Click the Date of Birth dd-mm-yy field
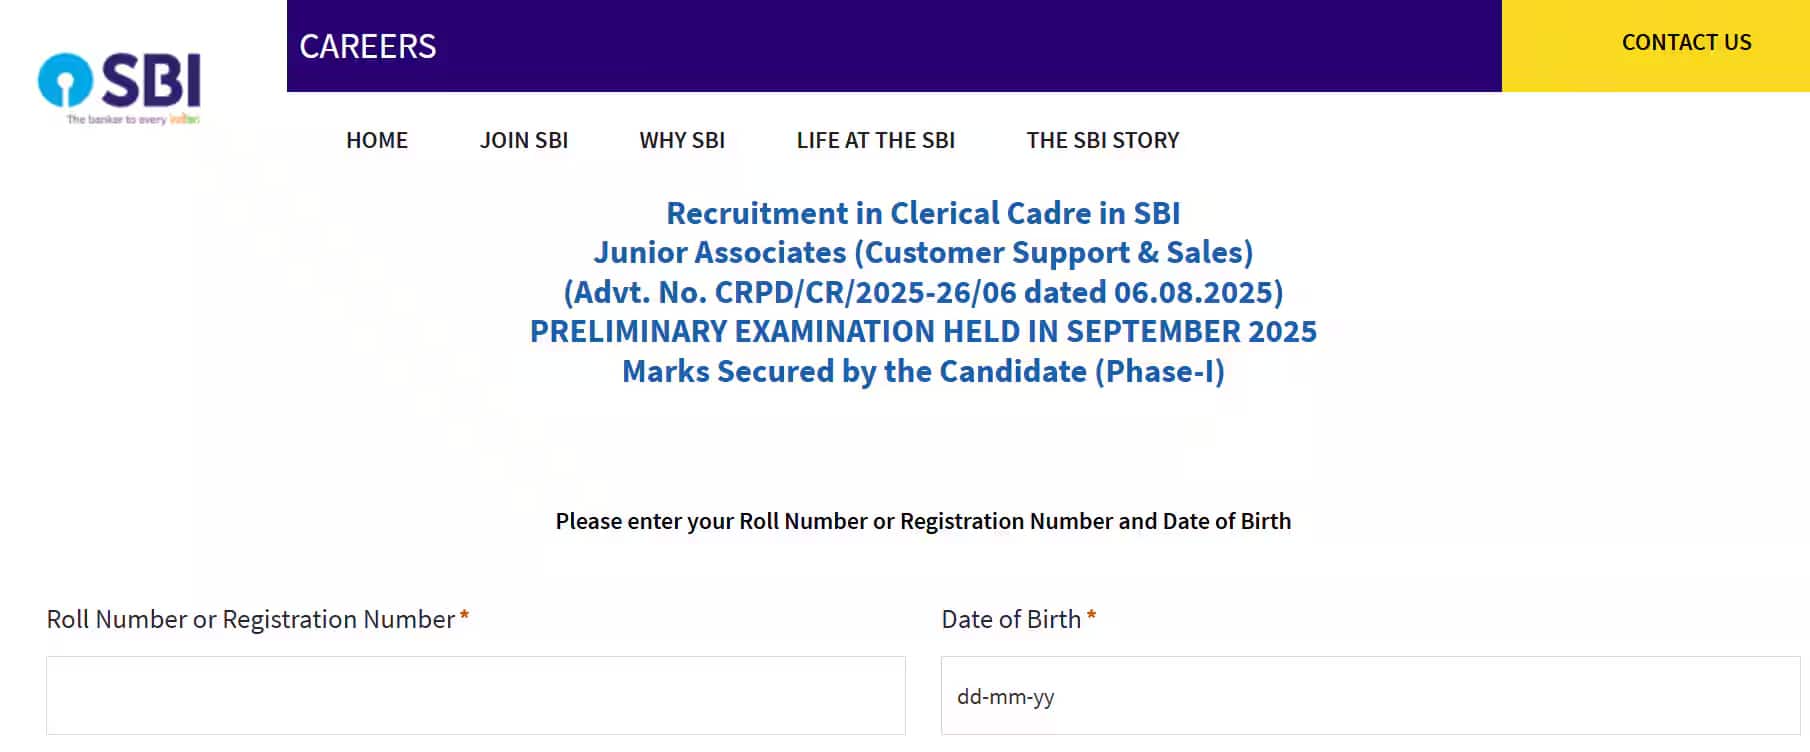Viewport: 1810px width, 752px height. point(1370,696)
